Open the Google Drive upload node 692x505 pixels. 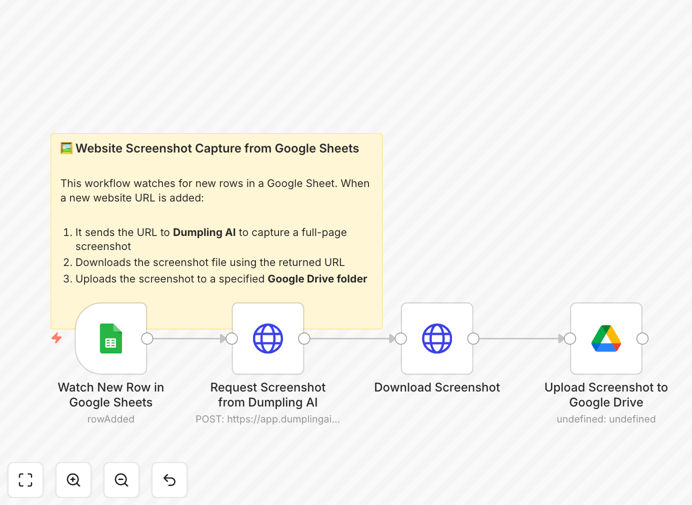click(x=606, y=339)
